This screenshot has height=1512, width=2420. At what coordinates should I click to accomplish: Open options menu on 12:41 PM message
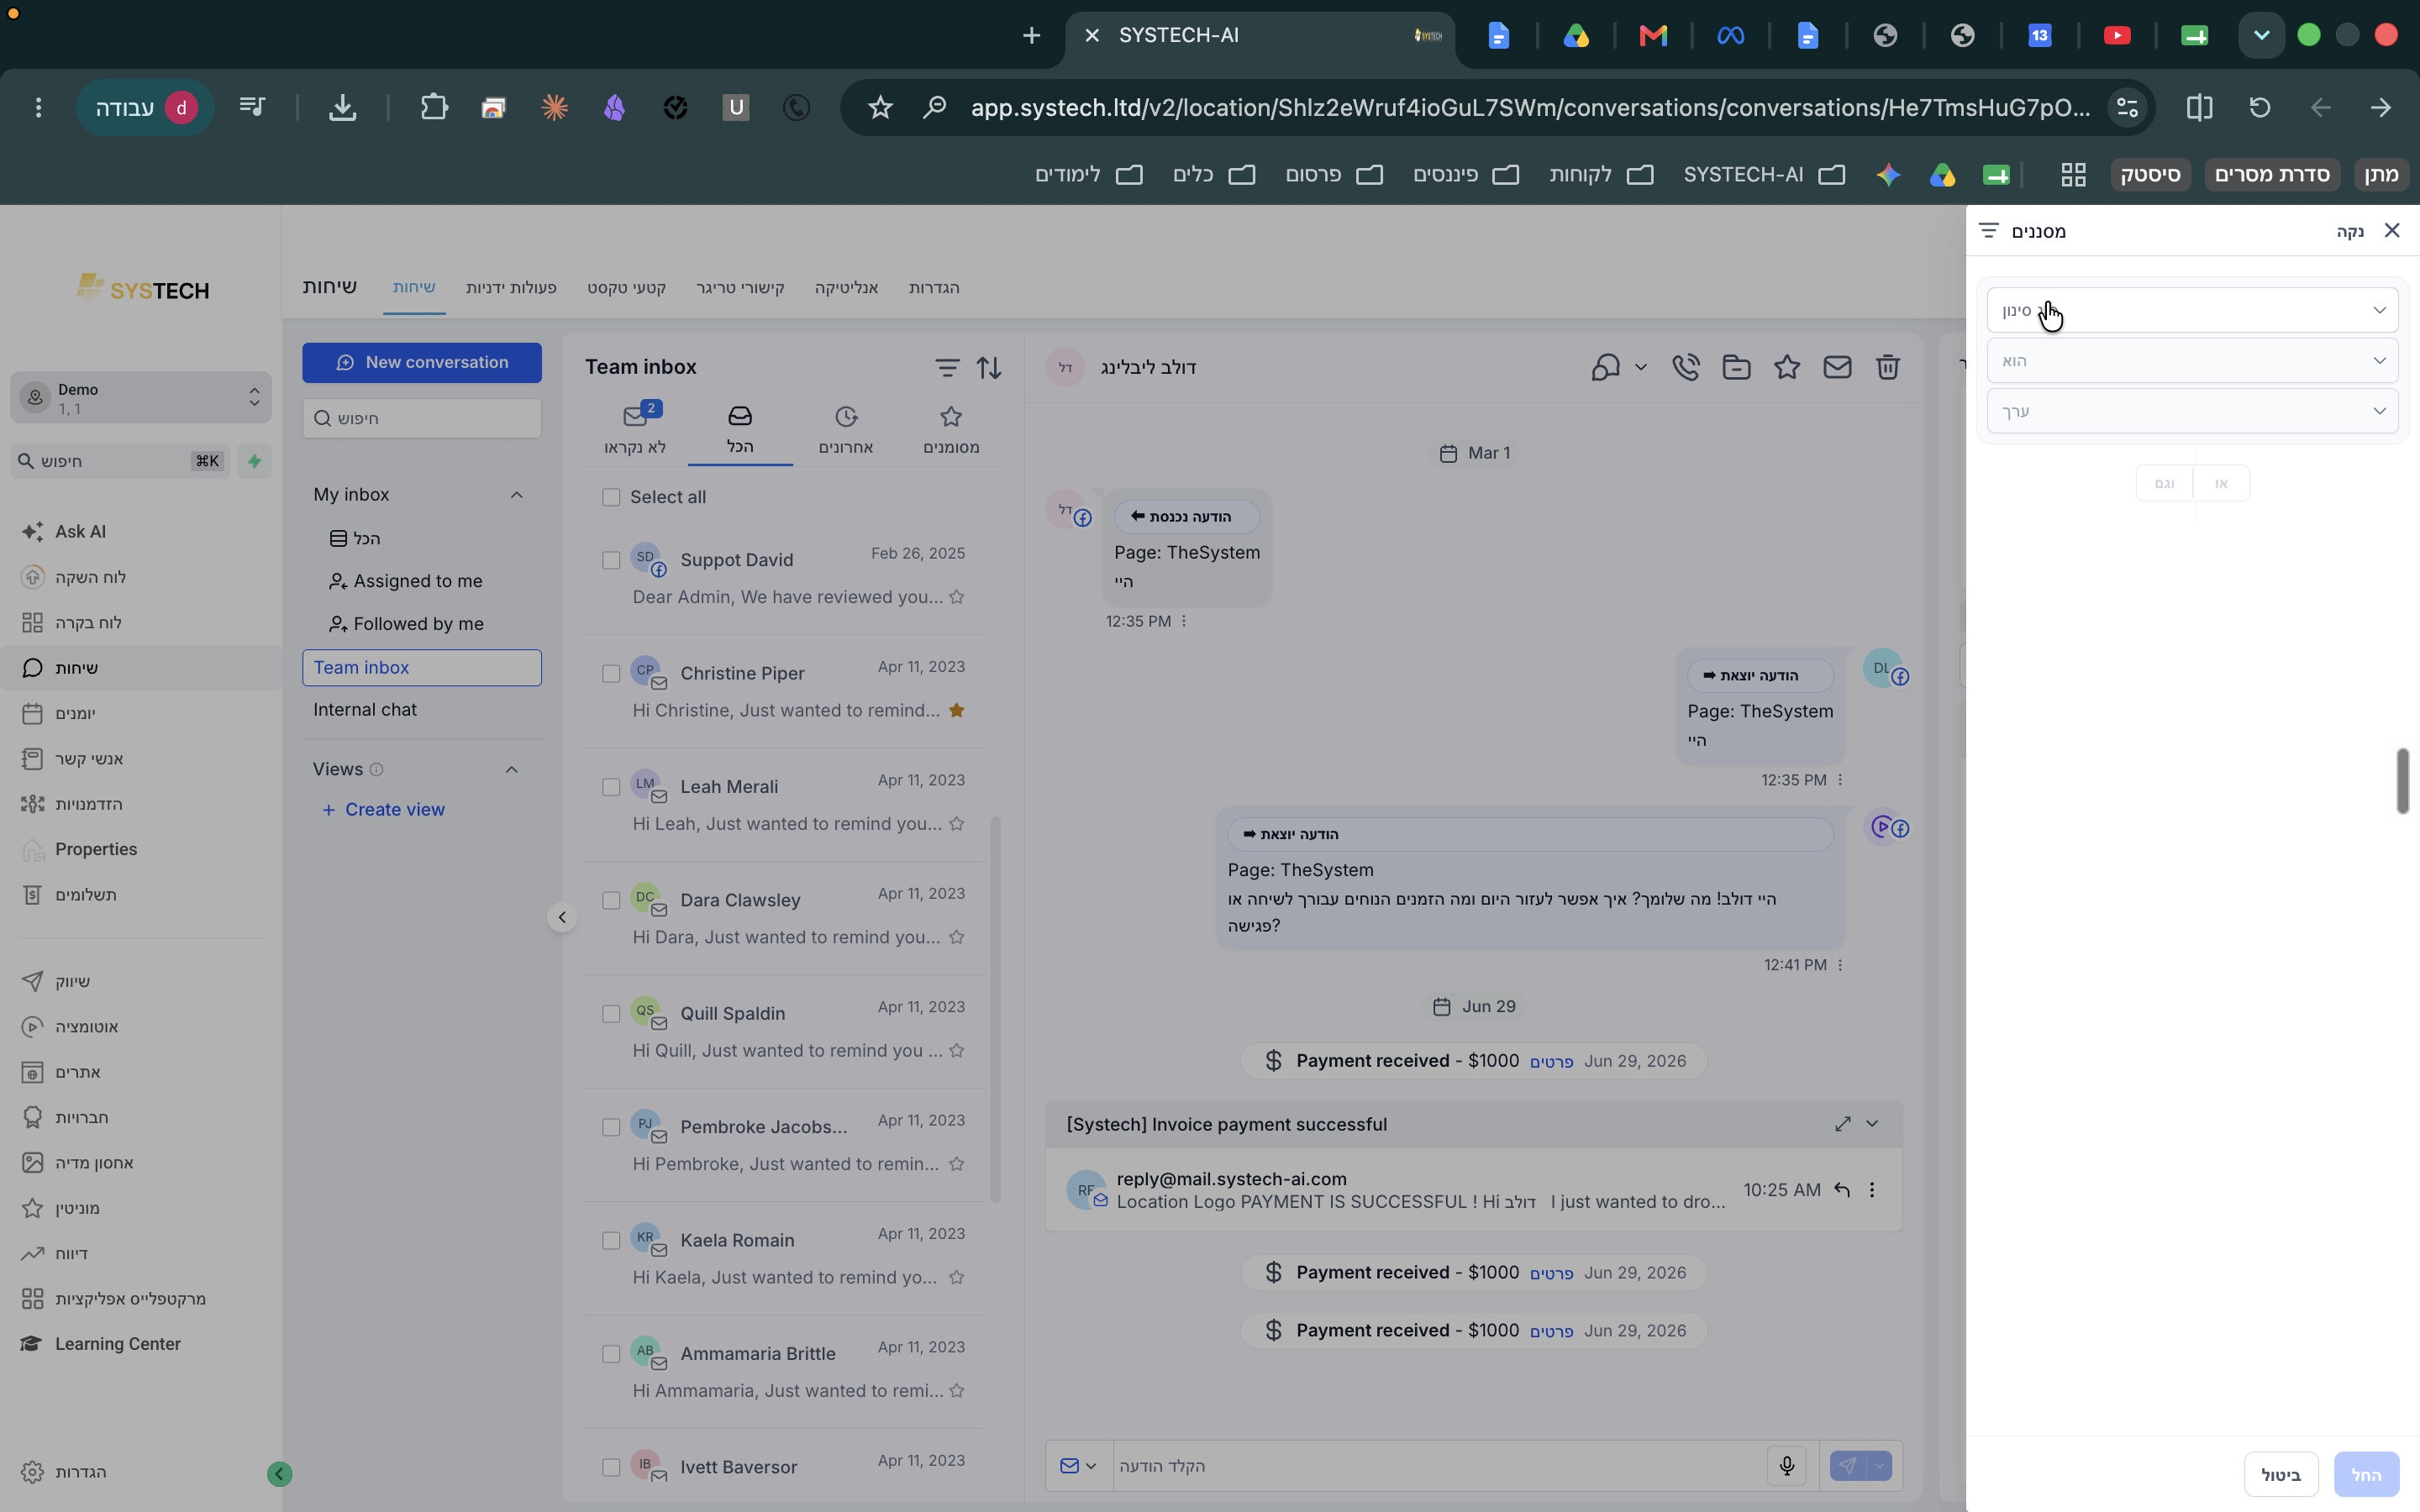1840,965
